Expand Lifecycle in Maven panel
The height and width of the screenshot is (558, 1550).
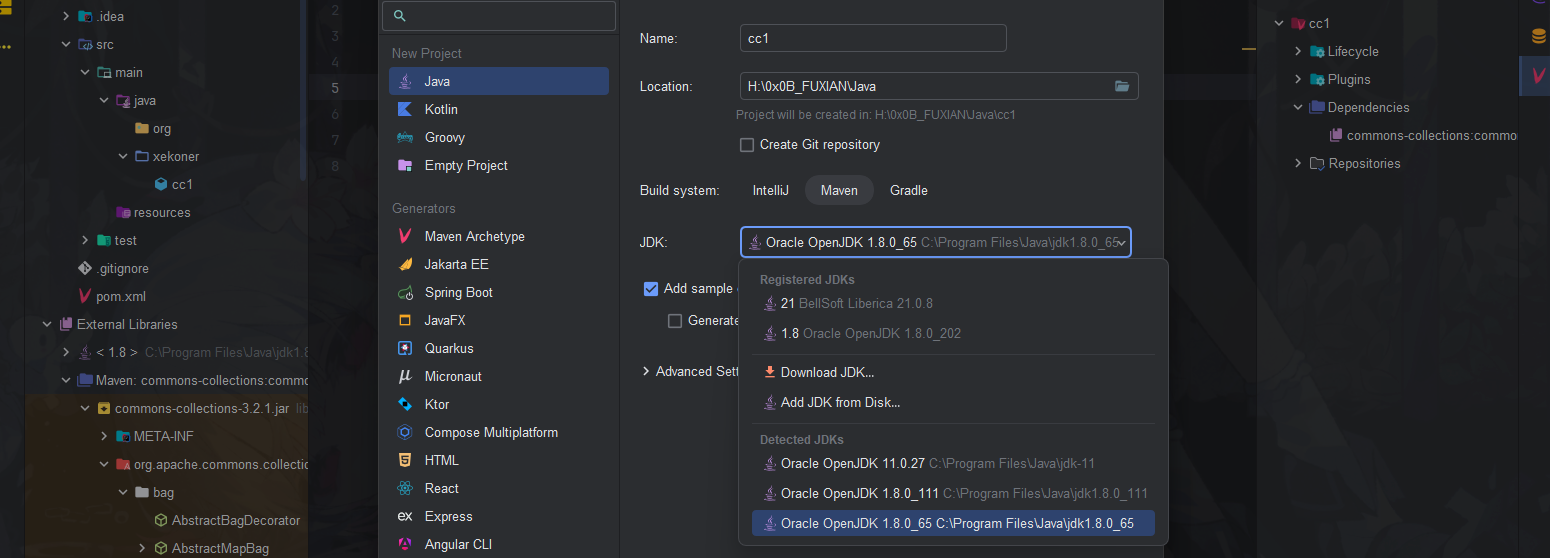point(1298,51)
